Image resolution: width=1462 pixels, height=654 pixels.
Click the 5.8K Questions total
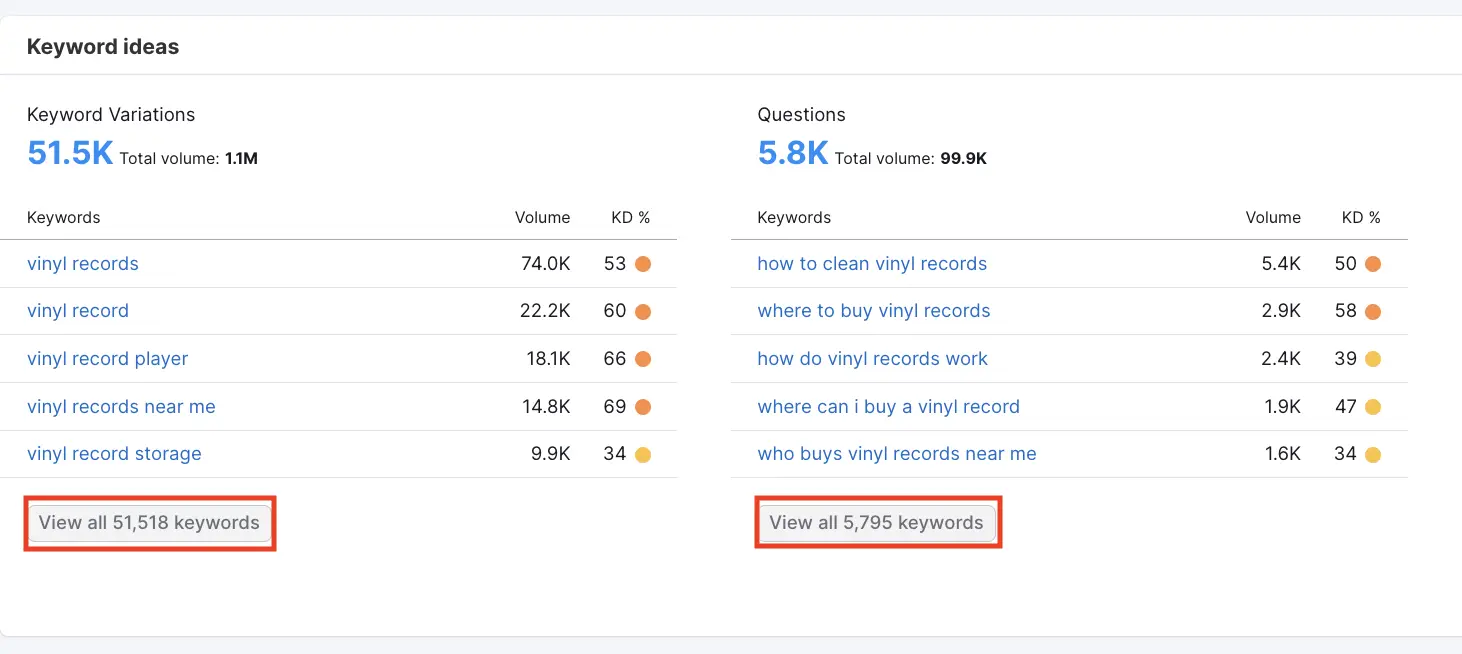[793, 153]
